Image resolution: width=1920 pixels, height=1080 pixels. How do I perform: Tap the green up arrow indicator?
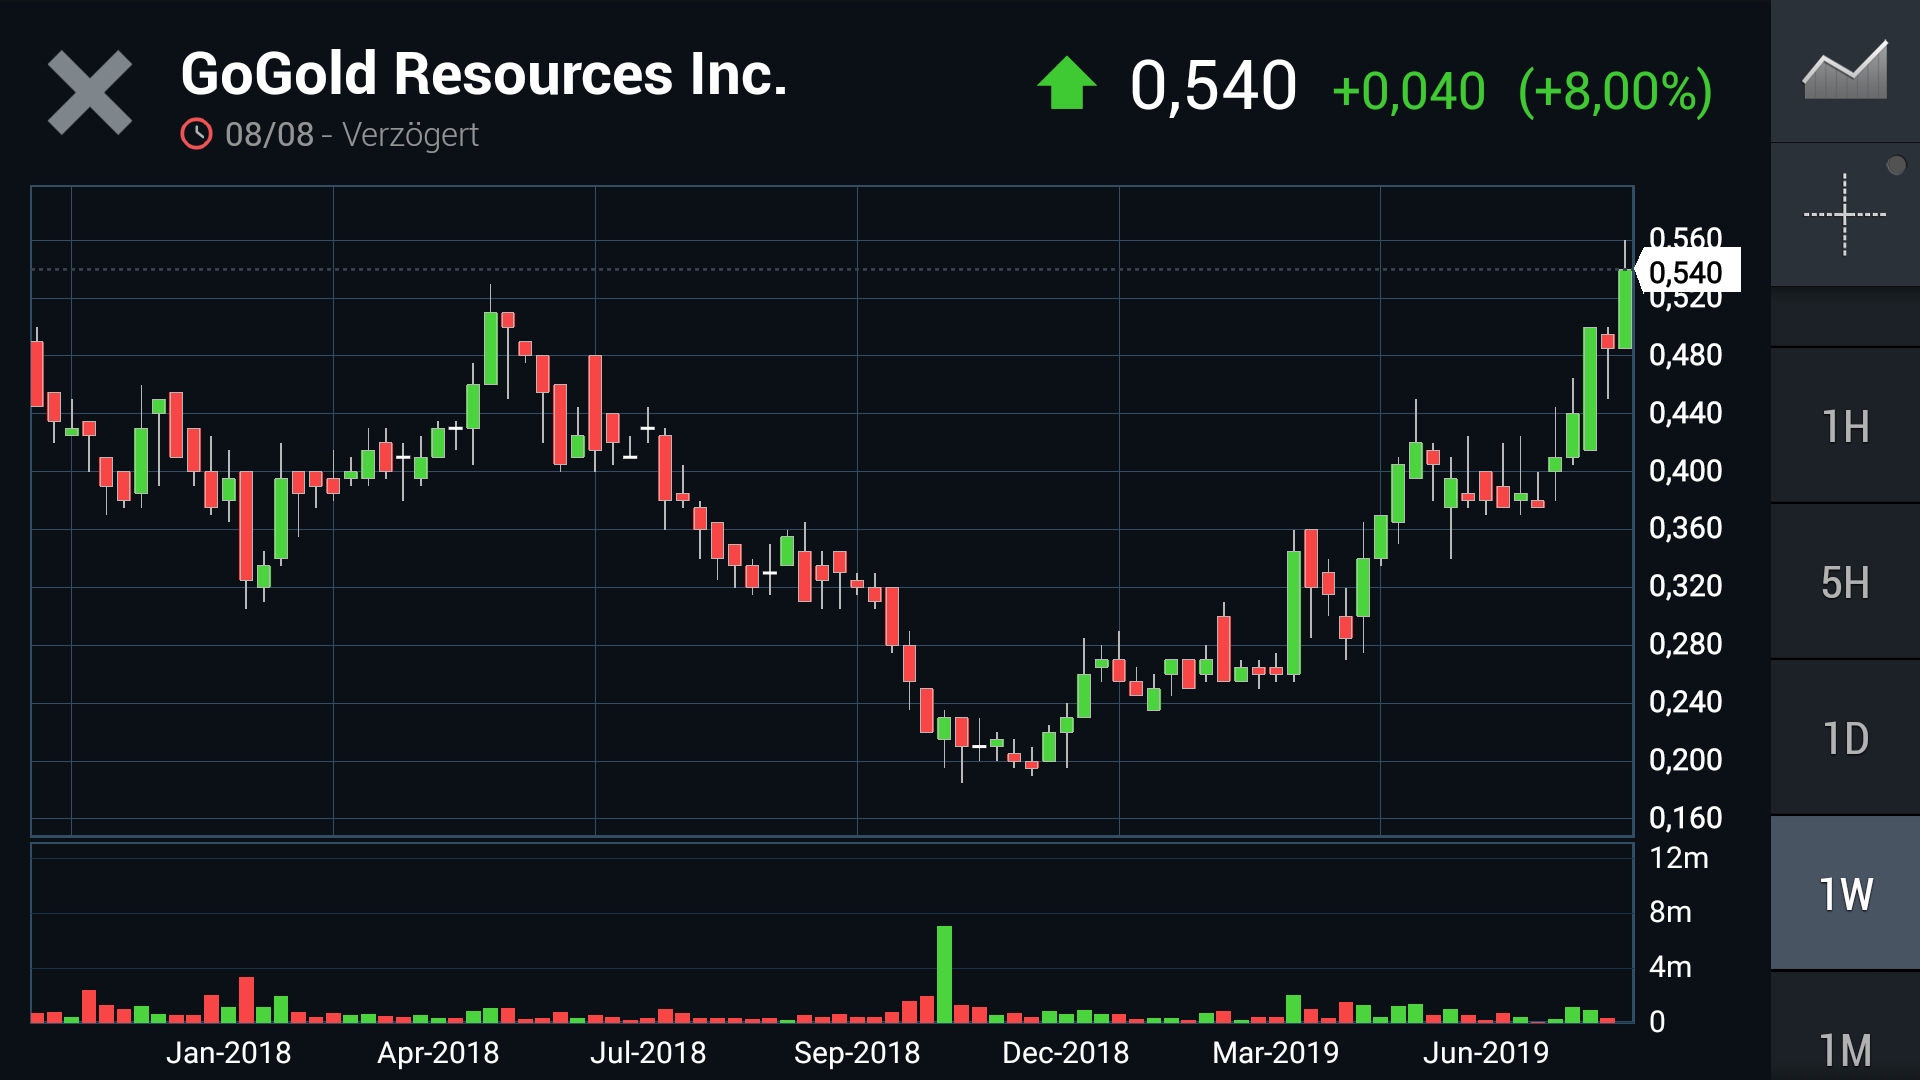coord(1067,83)
